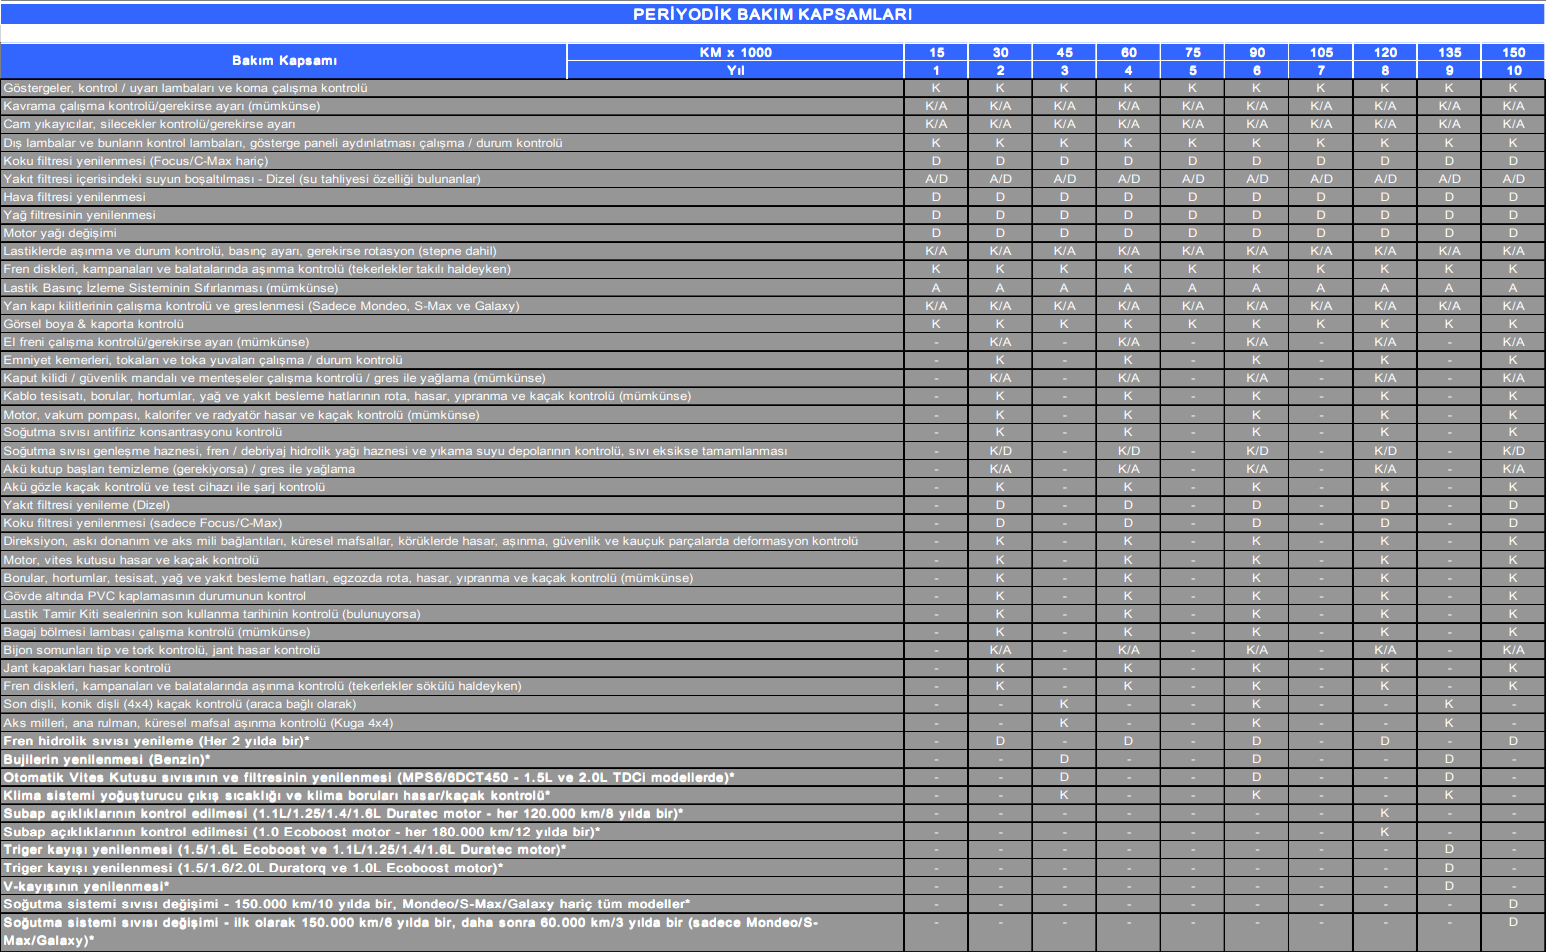Select the Yıl header cell

point(735,70)
